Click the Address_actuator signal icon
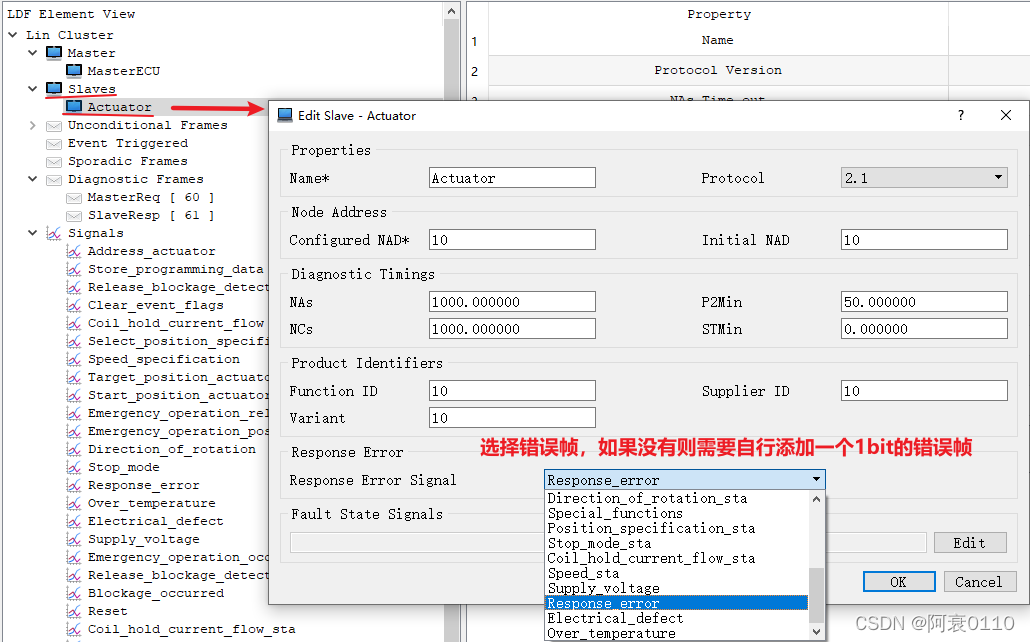This screenshot has height=642, width=1030. pyautogui.click(x=74, y=251)
